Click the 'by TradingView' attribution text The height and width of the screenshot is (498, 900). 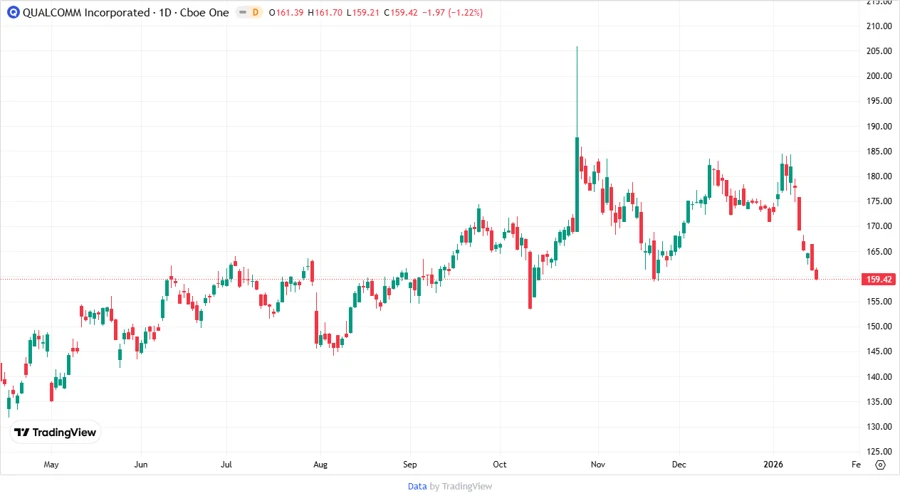(x=461, y=487)
